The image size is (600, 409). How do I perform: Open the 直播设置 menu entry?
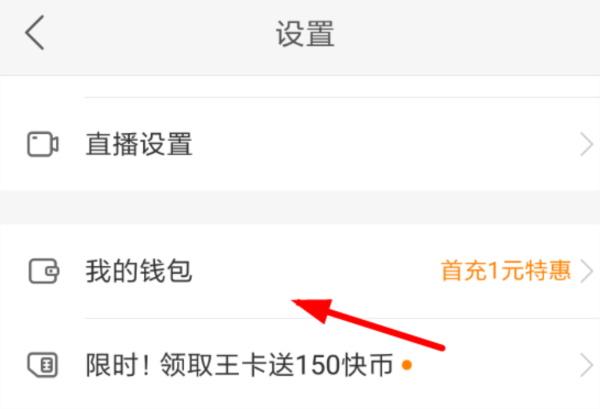pos(300,144)
